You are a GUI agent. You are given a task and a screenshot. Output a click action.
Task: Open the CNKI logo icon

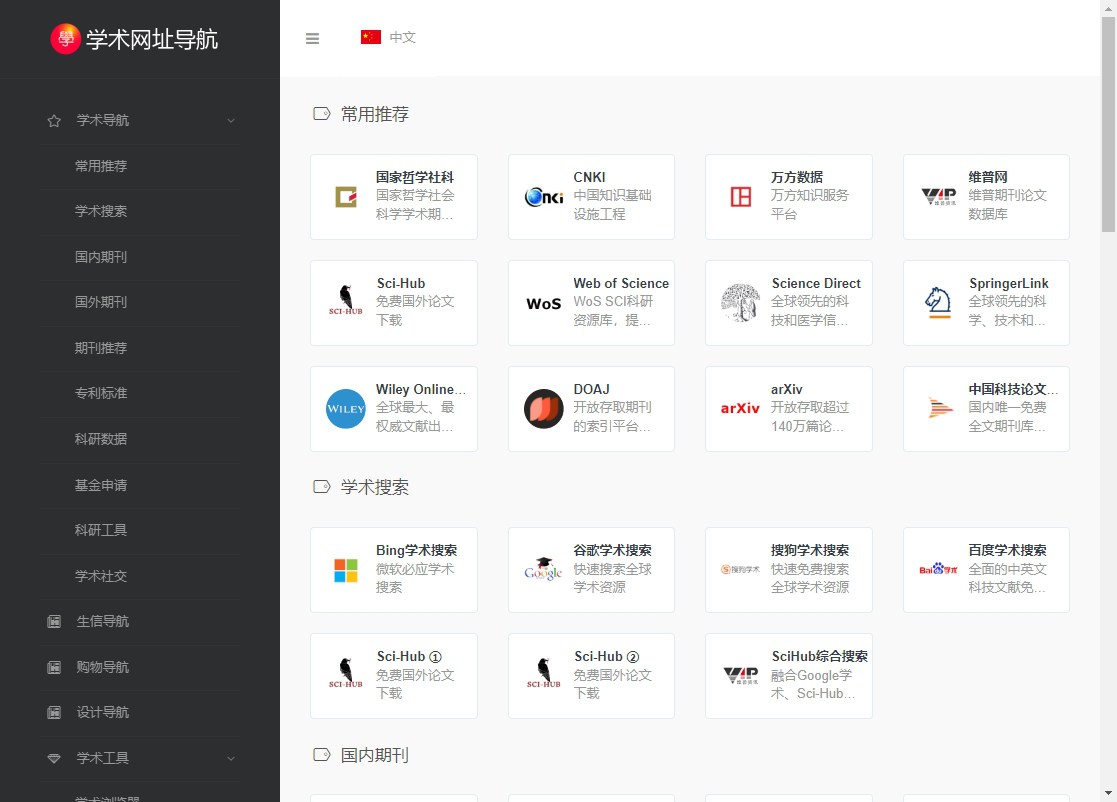(x=544, y=197)
